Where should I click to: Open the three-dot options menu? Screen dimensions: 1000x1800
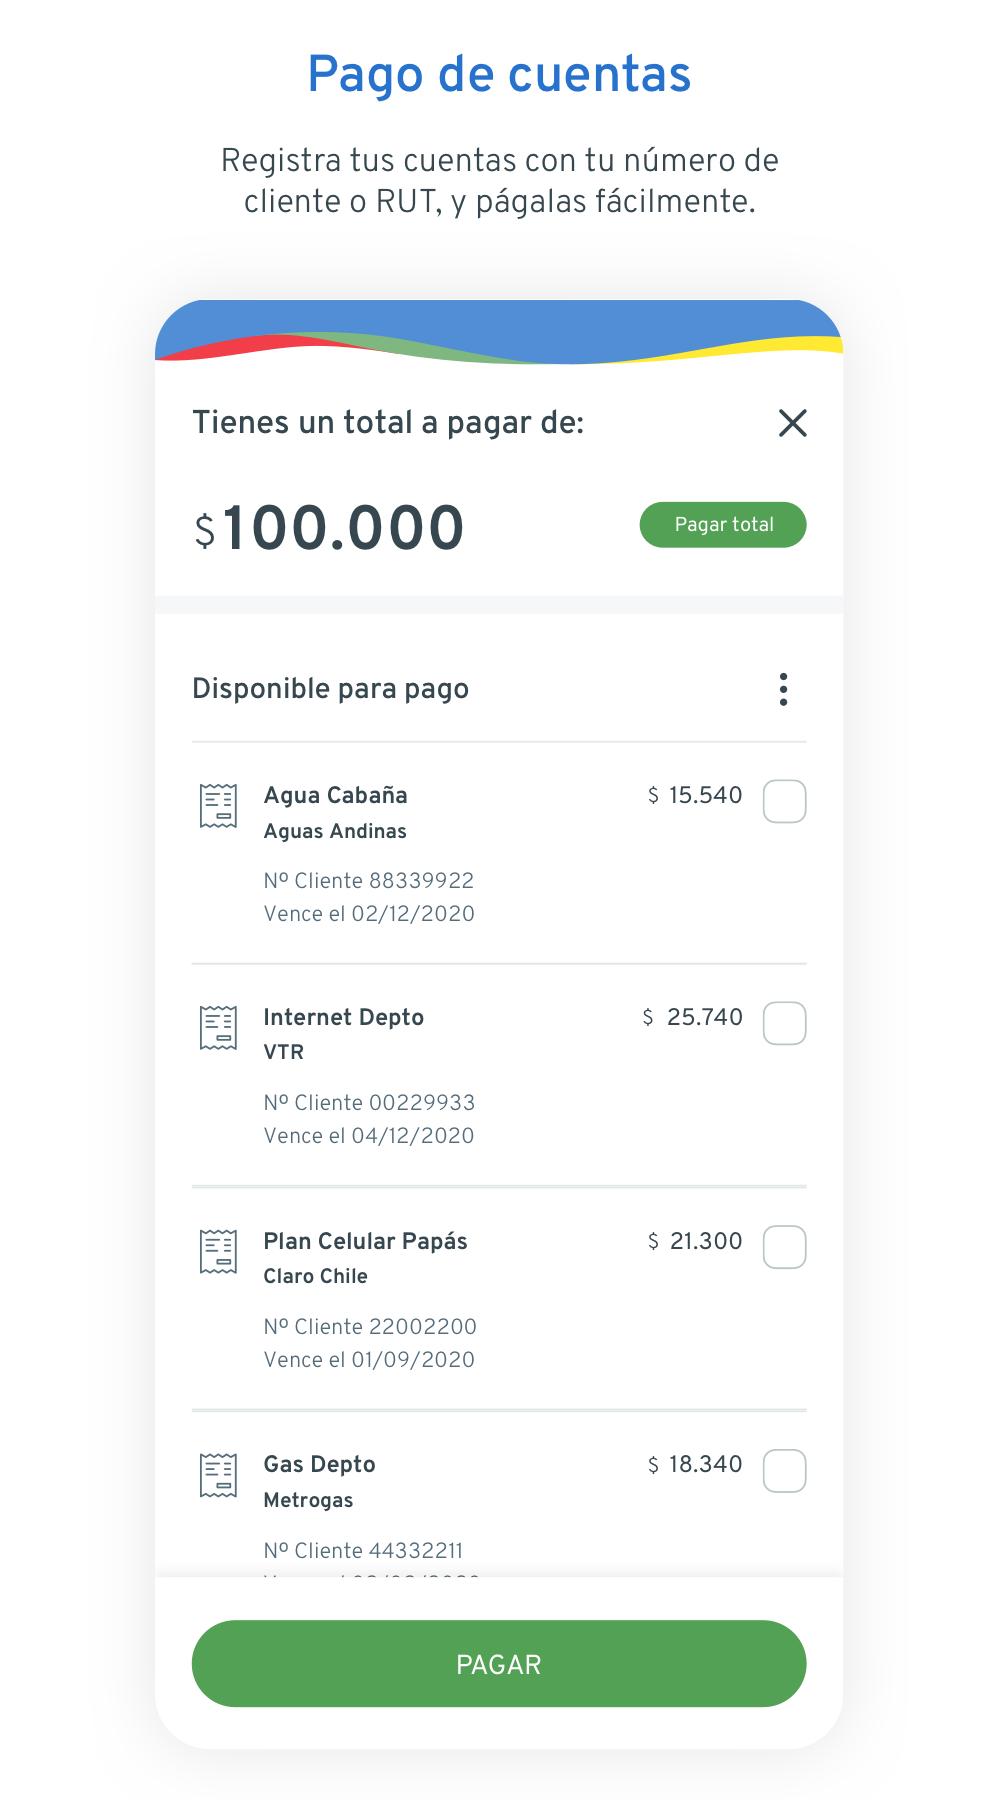(x=783, y=689)
